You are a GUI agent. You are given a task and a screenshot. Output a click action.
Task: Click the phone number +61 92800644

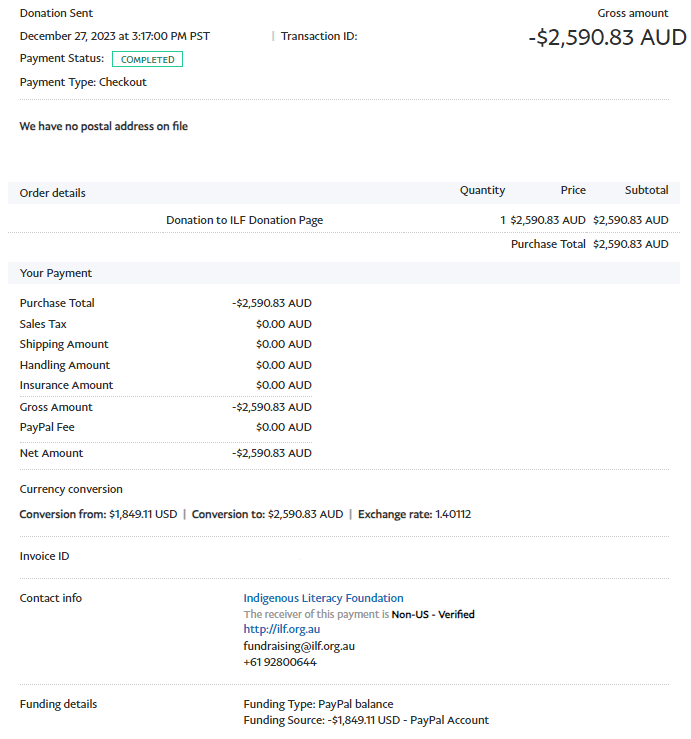click(x=280, y=662)
